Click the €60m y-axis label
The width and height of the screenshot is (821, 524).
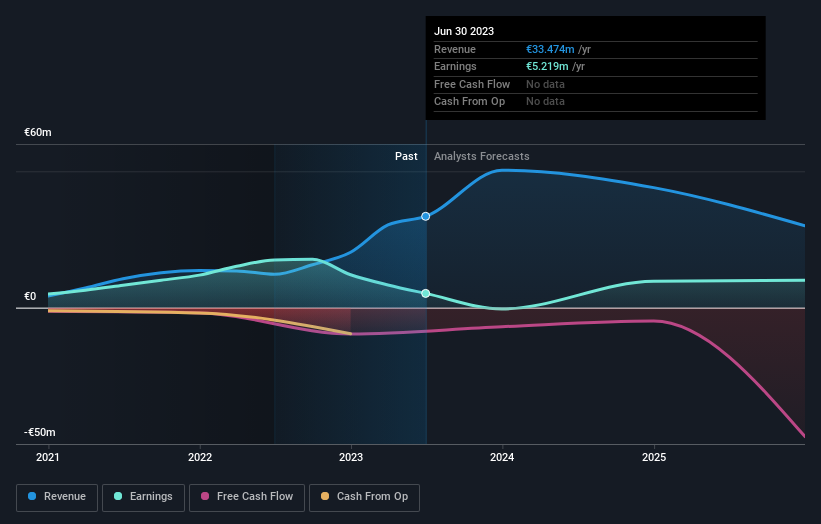(38, 132)
